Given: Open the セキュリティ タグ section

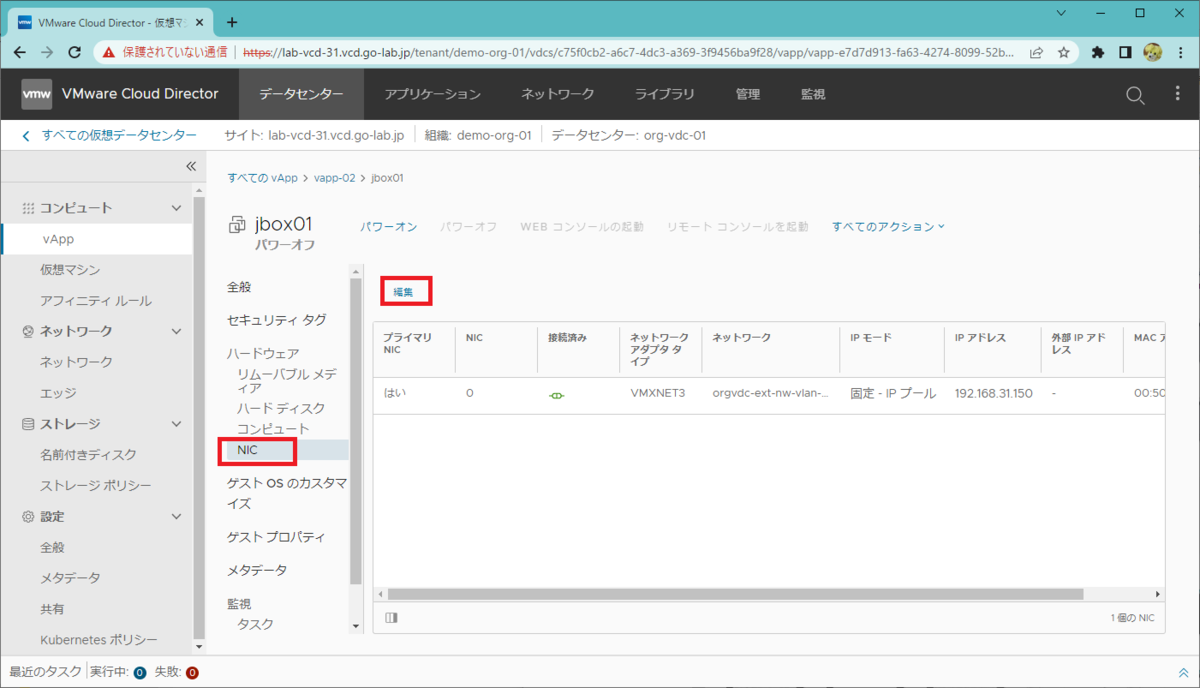Looking at the screenshot, I should (276, 320).
